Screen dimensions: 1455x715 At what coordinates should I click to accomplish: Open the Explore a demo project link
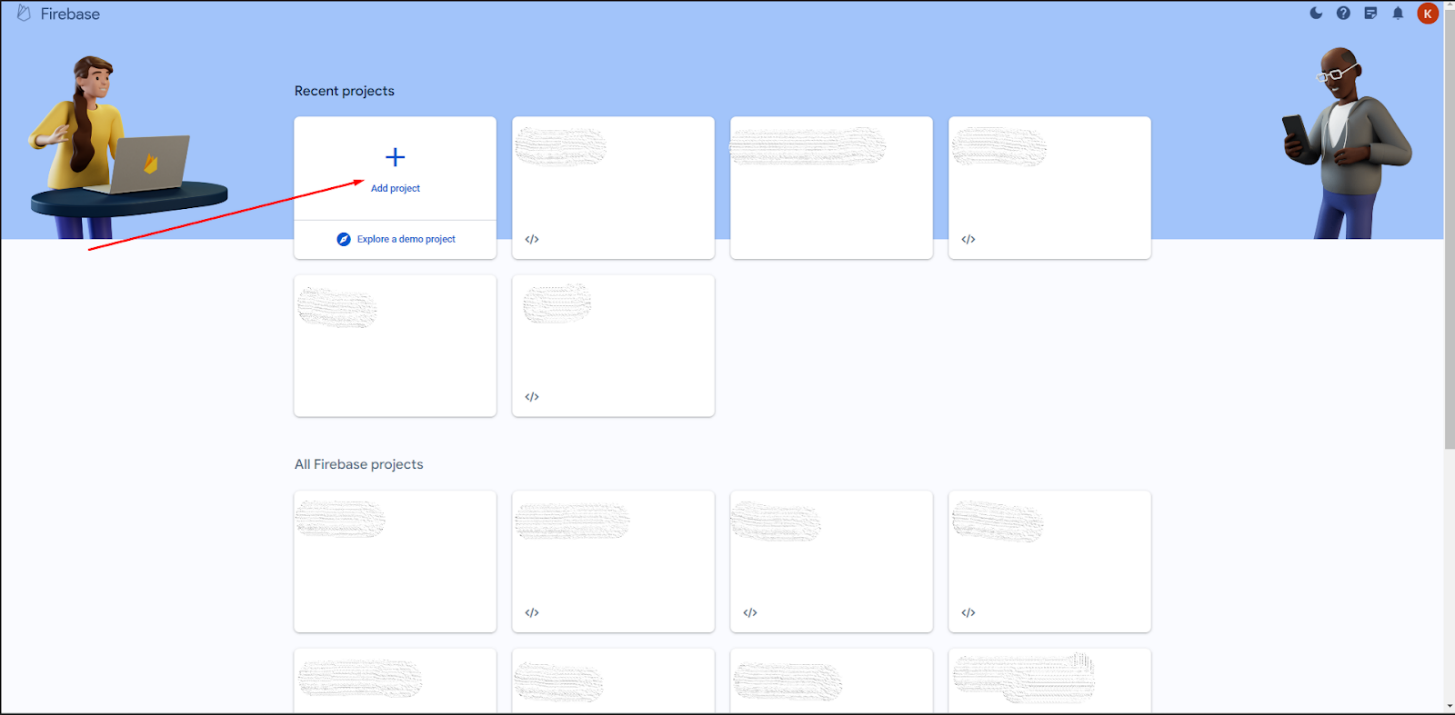click(406, 239)
